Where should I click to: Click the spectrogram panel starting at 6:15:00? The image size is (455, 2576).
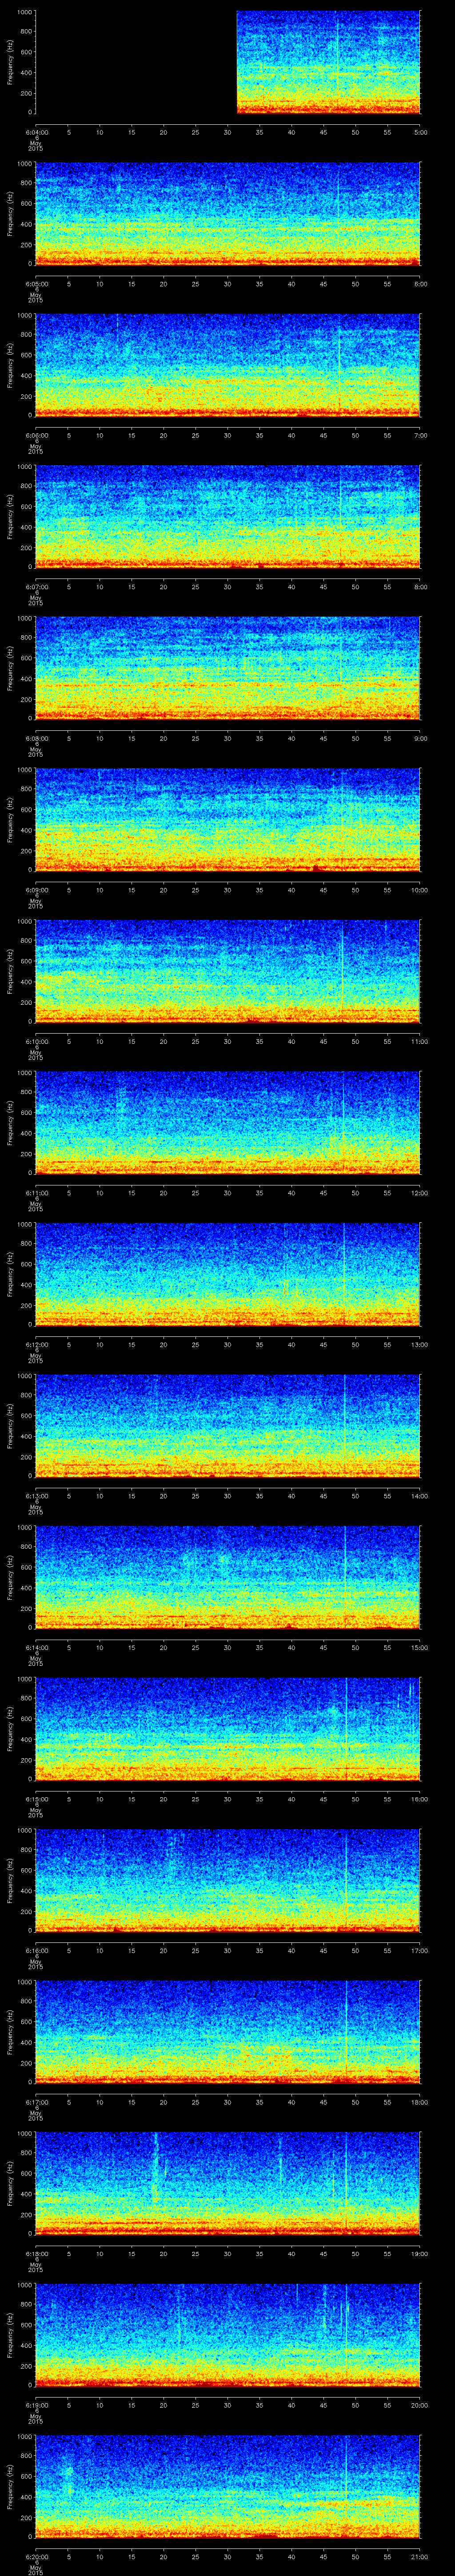pyautogui.click(x=228, y=1729)
